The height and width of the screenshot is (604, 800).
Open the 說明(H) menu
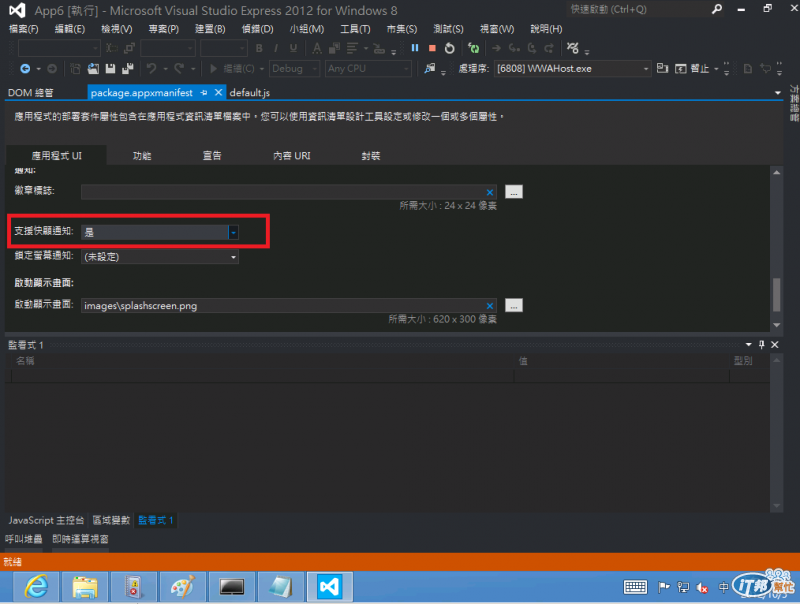546,29
